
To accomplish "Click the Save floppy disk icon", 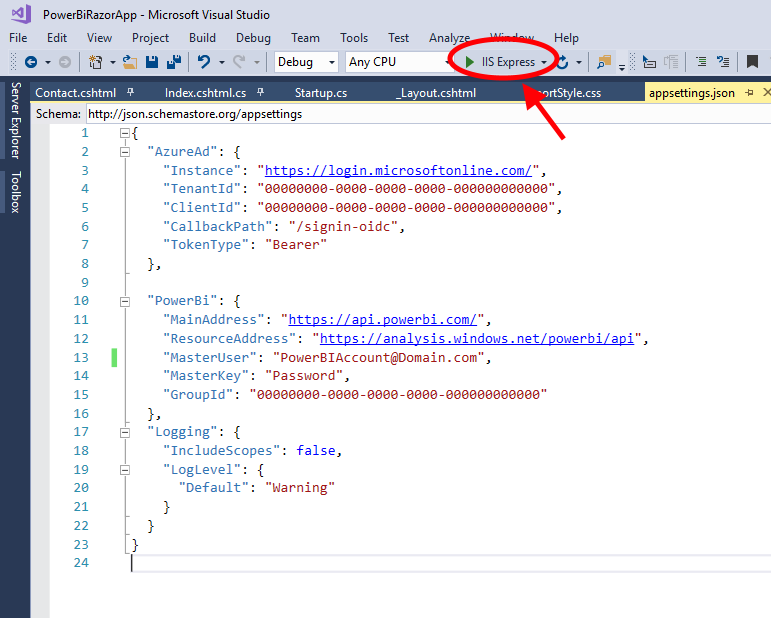I will [152, 62].
